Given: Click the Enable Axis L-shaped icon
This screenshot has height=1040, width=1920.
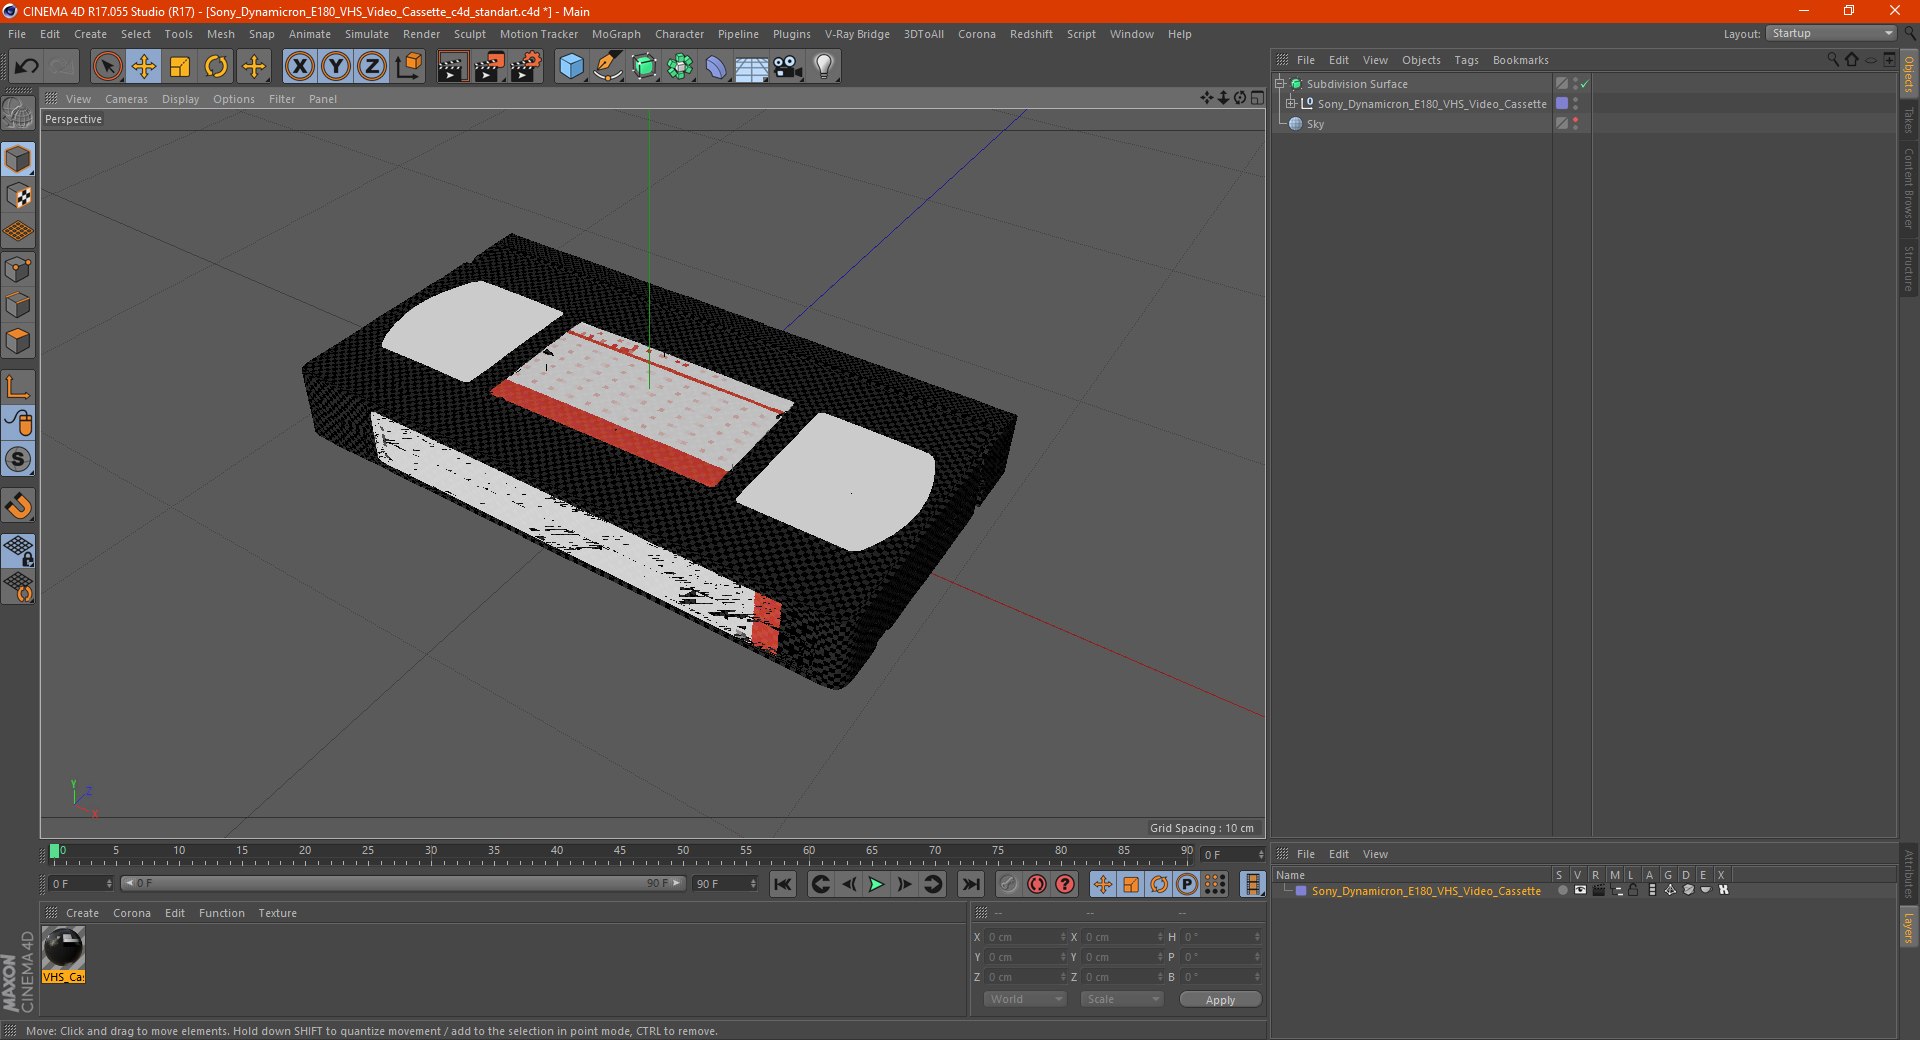Looking at the screenshot, I should click(18, 387).
